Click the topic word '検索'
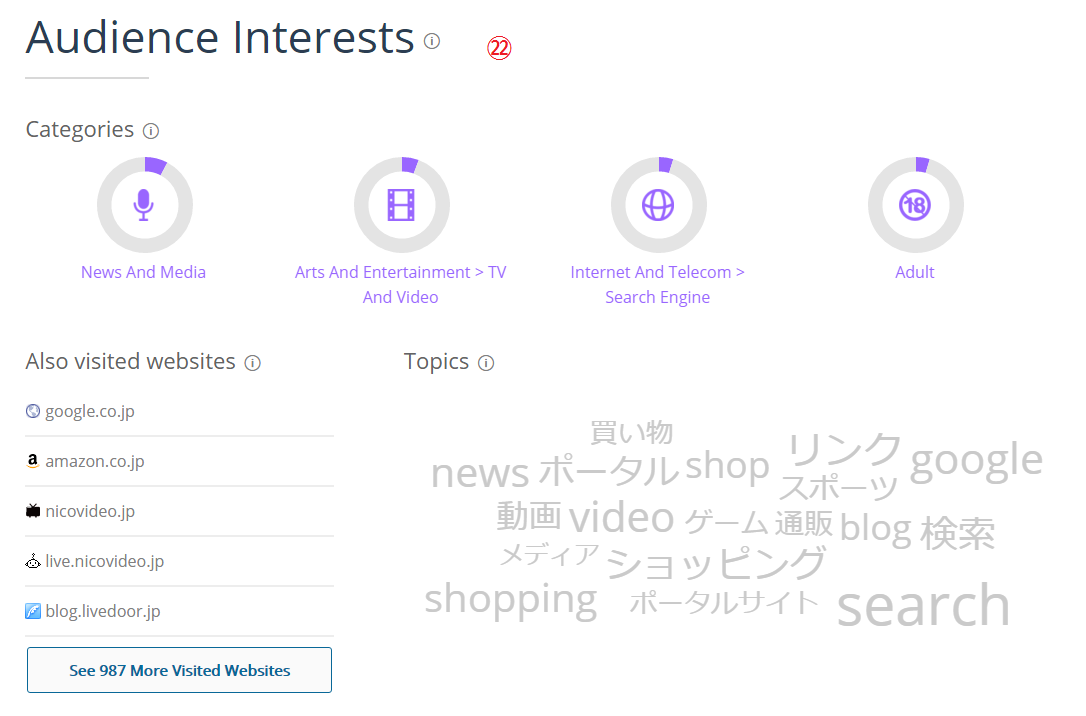Image resolution: width=1086 pixels, height=716 pixels. pyautogui.click(x=958, y=533)
